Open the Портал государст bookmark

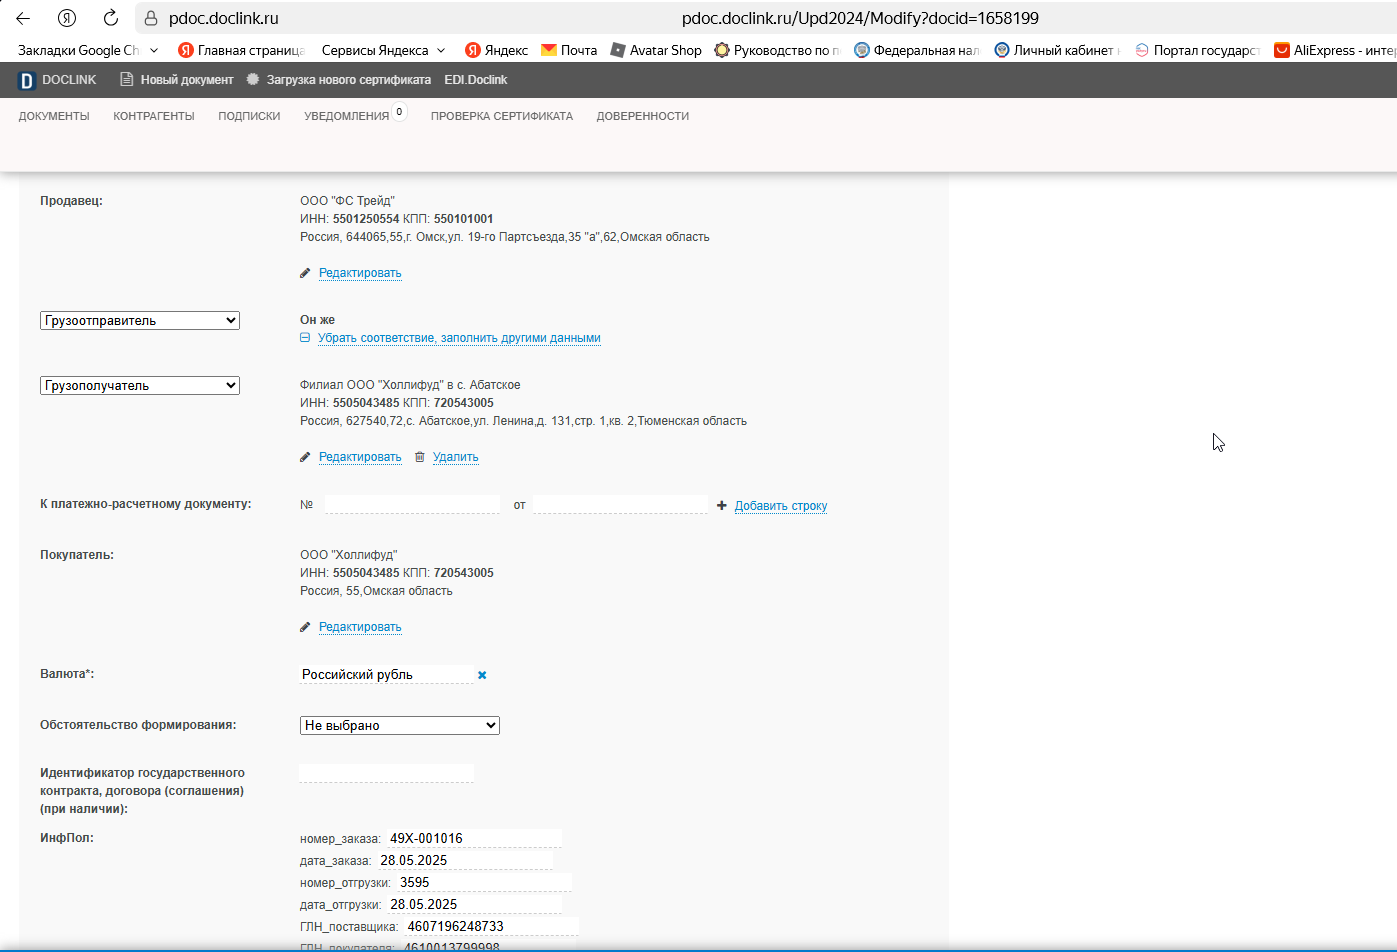[1197, 50]
